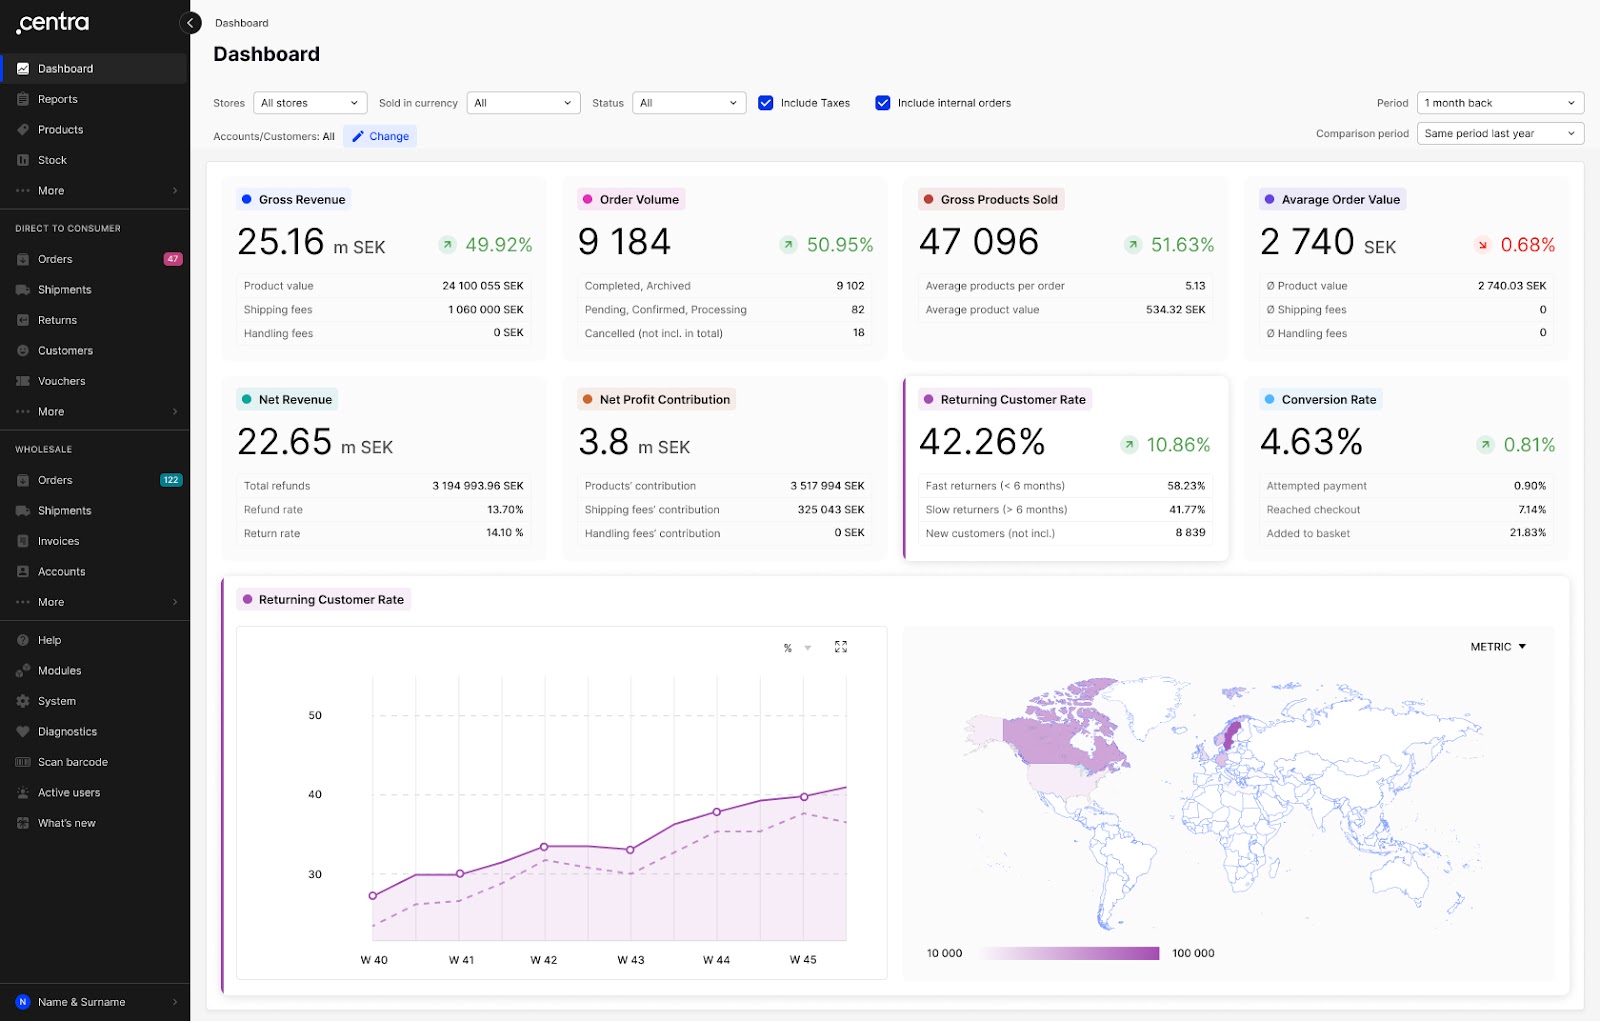Expand the chart to fullscreen
The image size is (1600, 1021).
tap(841, 647)
